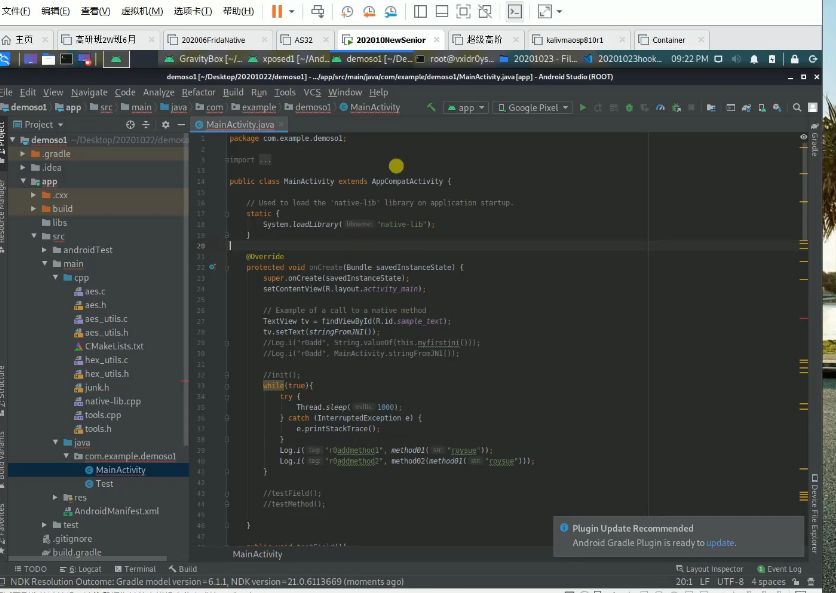Open the Event Log tool window

coord(778,569)
